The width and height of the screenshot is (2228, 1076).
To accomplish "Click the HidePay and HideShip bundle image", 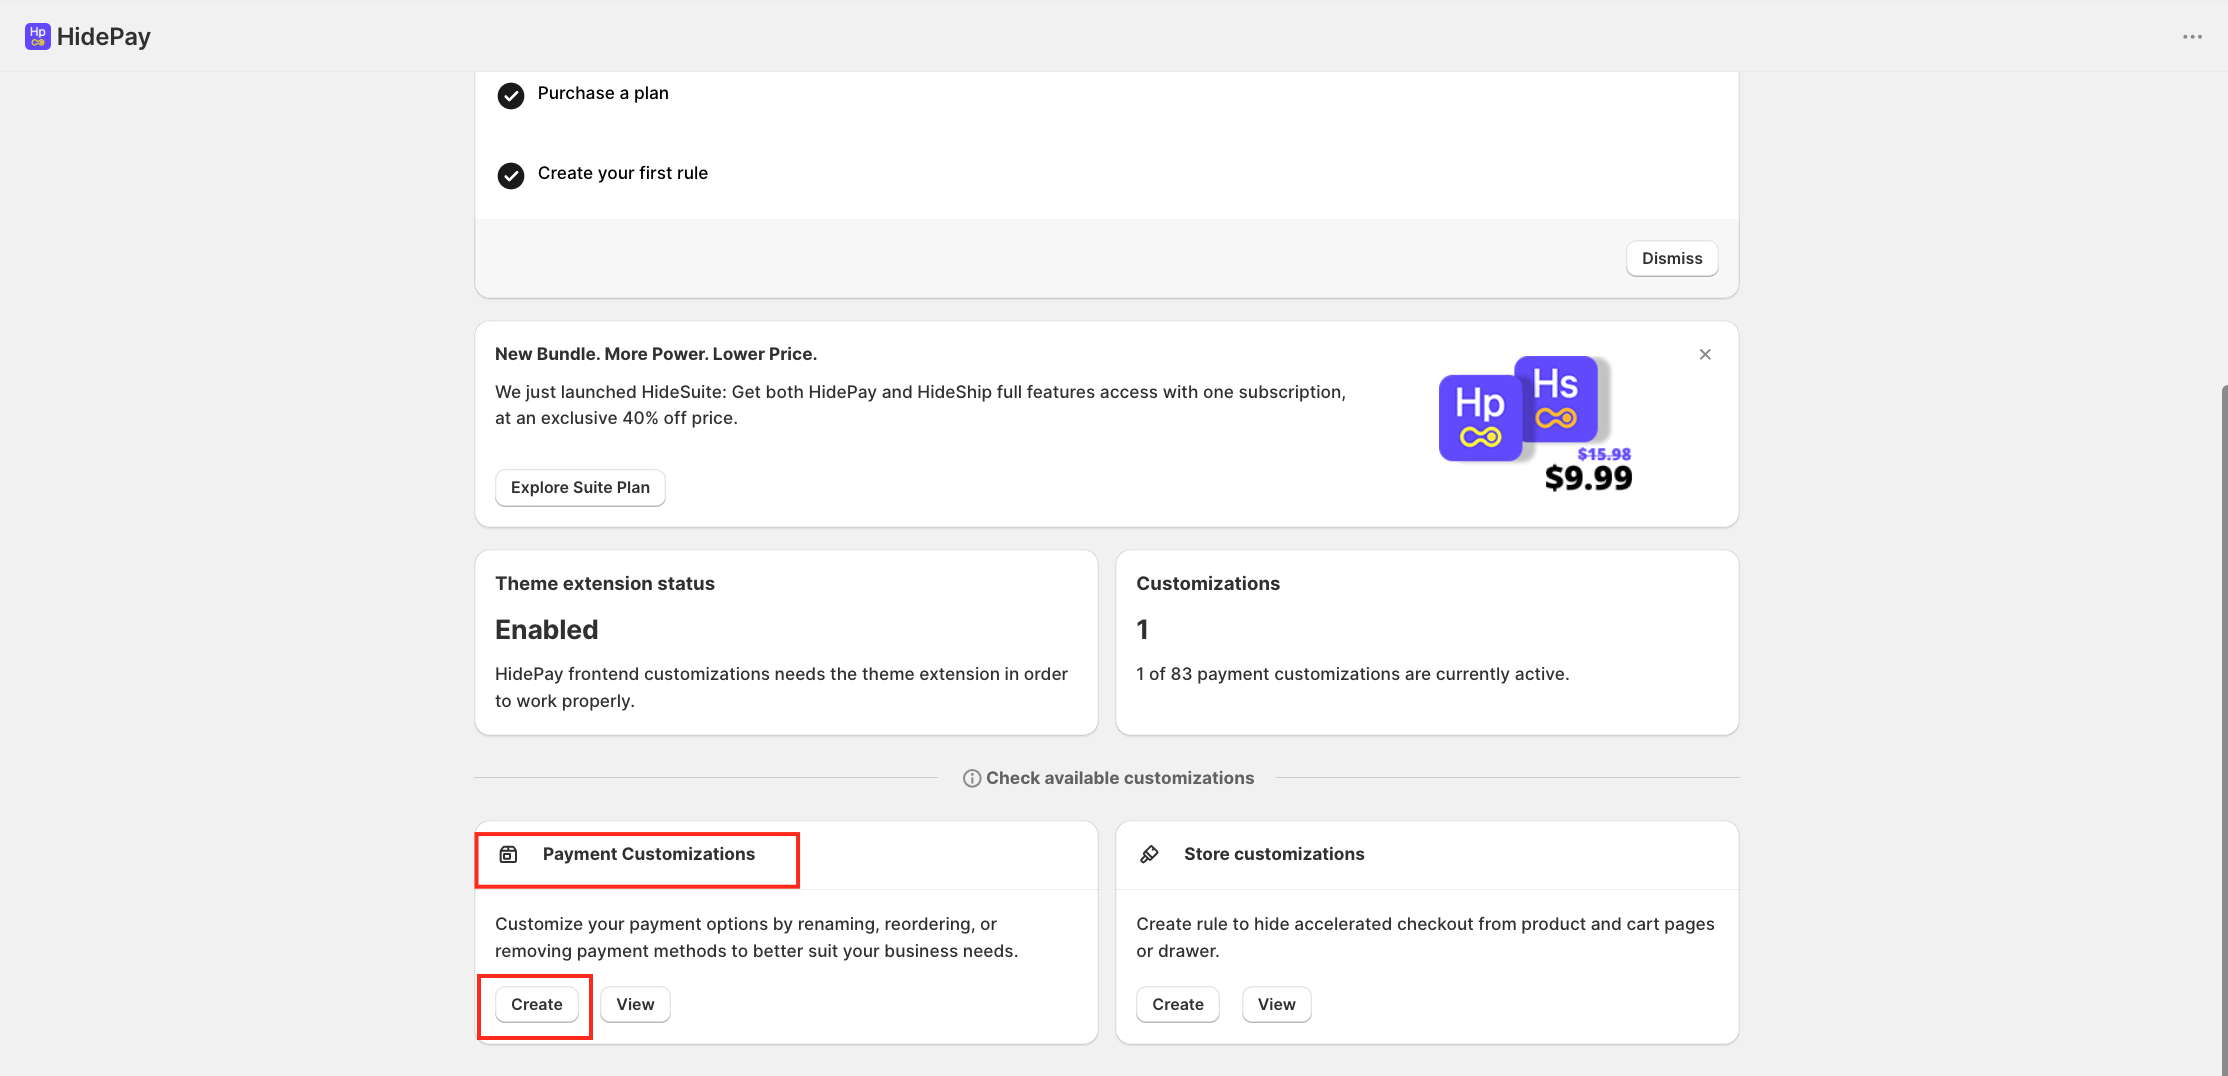I will pos(1534,424).
